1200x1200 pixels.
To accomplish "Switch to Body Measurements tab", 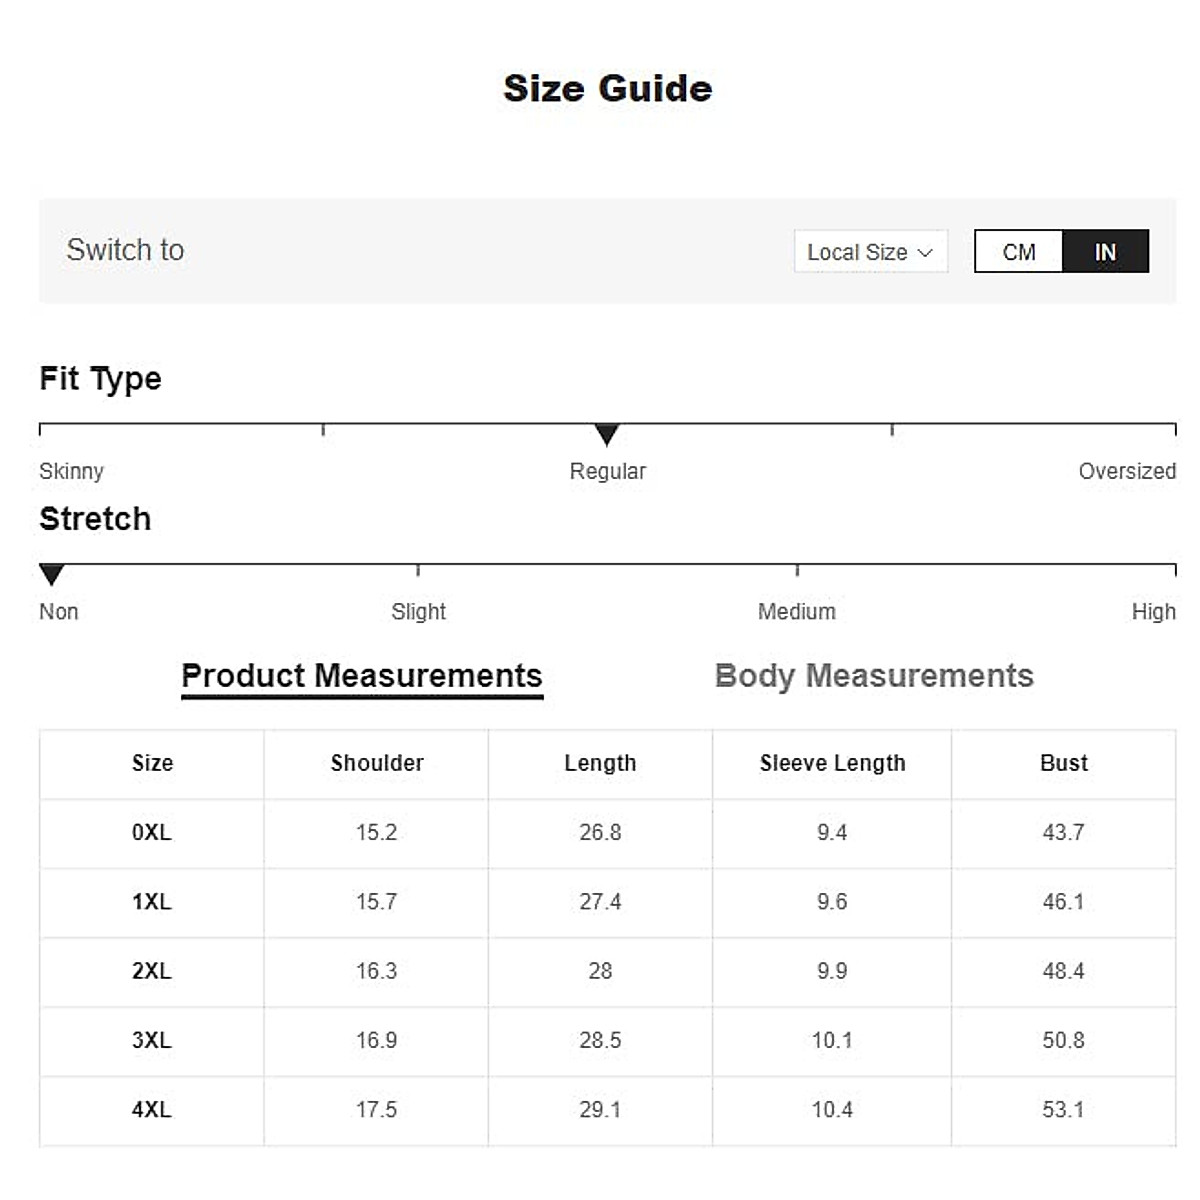I will point(874,676).
